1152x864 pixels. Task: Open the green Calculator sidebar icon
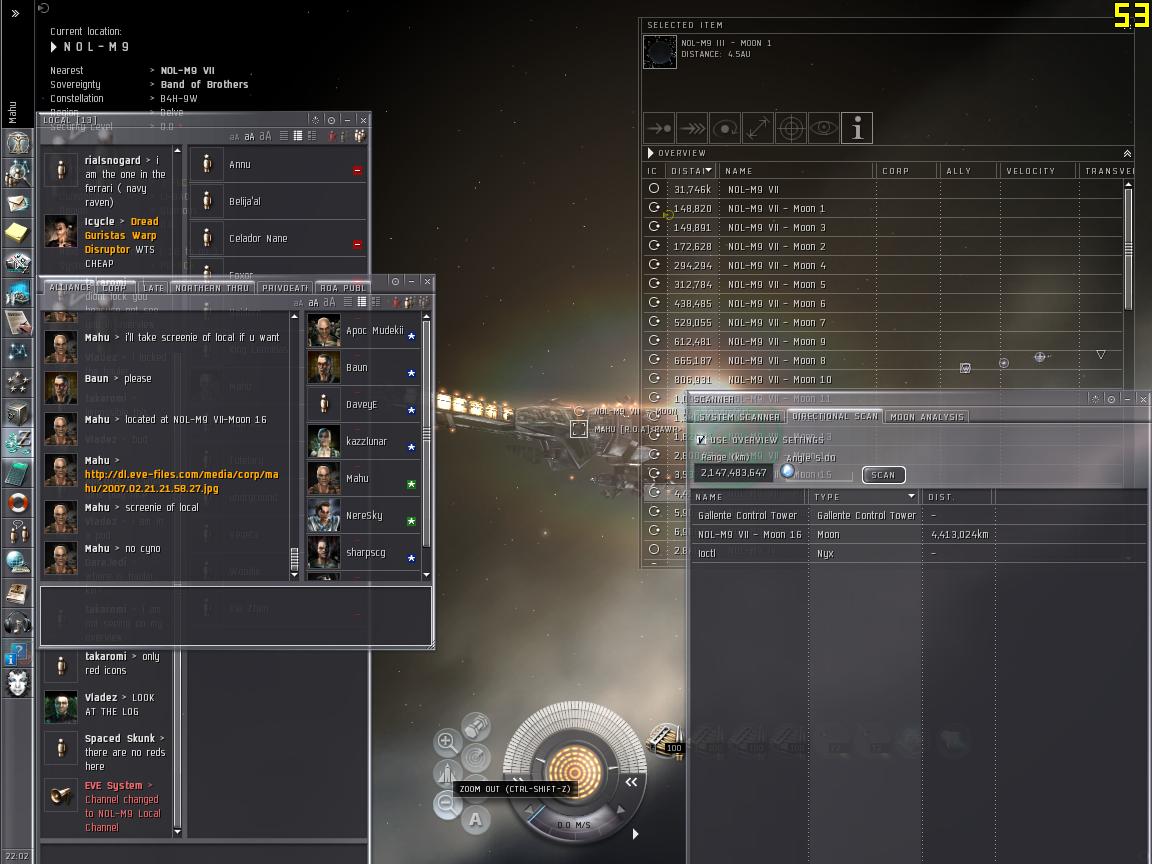click(x=18, y=472)
